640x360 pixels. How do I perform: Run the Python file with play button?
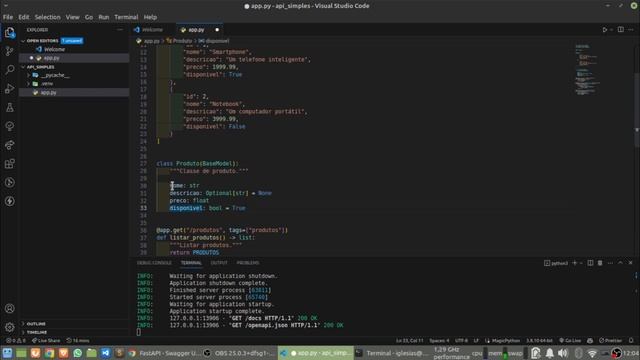pos(604,30)
